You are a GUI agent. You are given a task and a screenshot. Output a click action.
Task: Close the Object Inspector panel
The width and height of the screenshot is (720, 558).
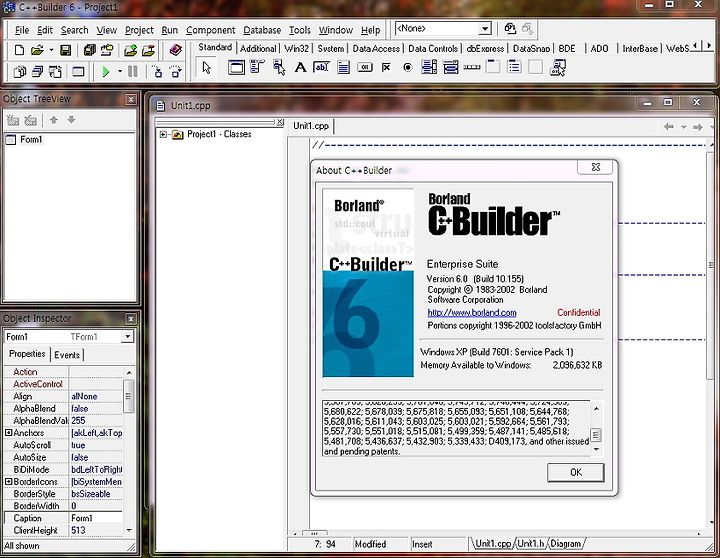131,319
